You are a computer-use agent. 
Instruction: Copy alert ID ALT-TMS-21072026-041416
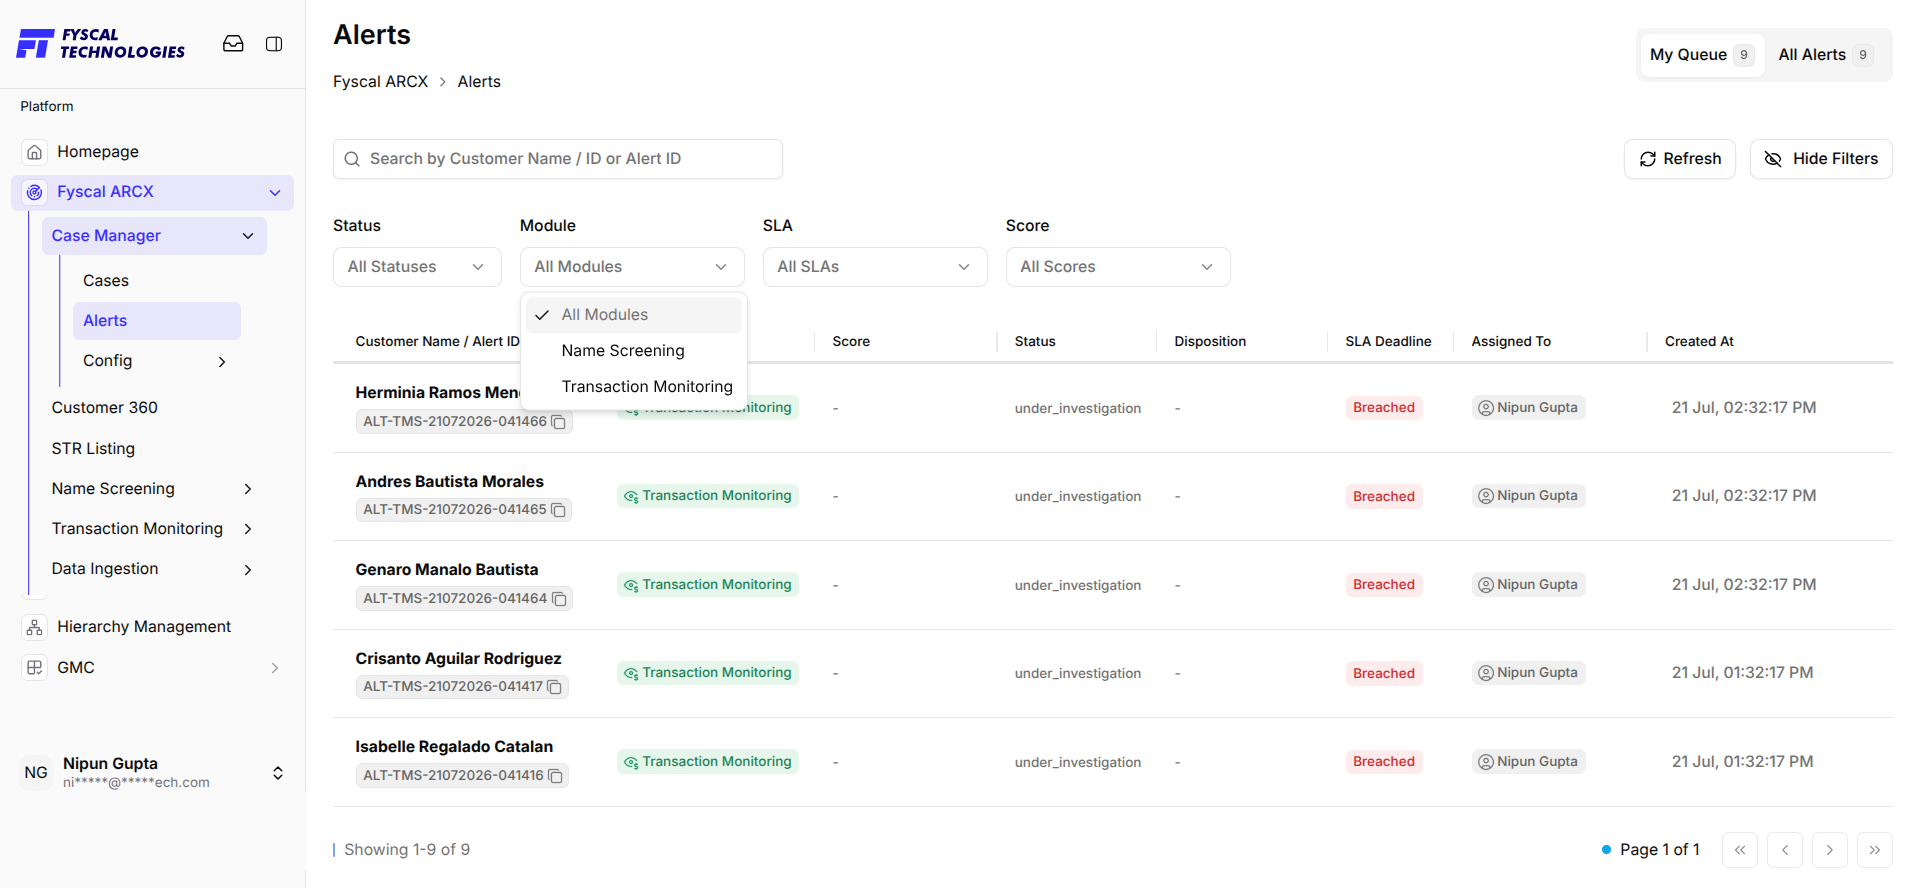click(556, 776)
